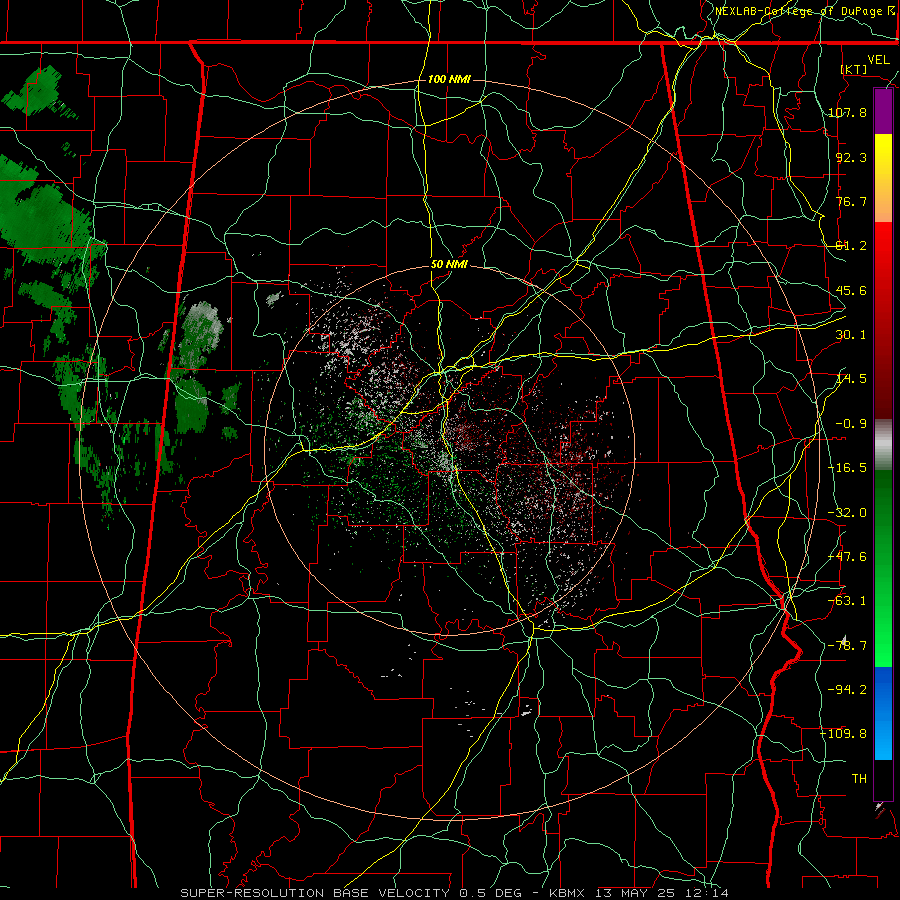Click the 100 NMI range ring label
This screenshot has height=900, width=900.
(x=449, y=79)
